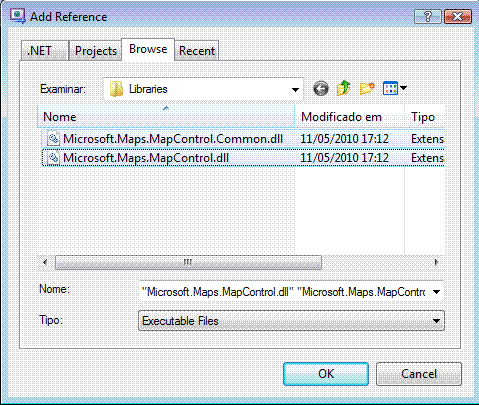Go back using the round arrow icon
The height and width of the screenshot is (405, 479).
point(321,89)
